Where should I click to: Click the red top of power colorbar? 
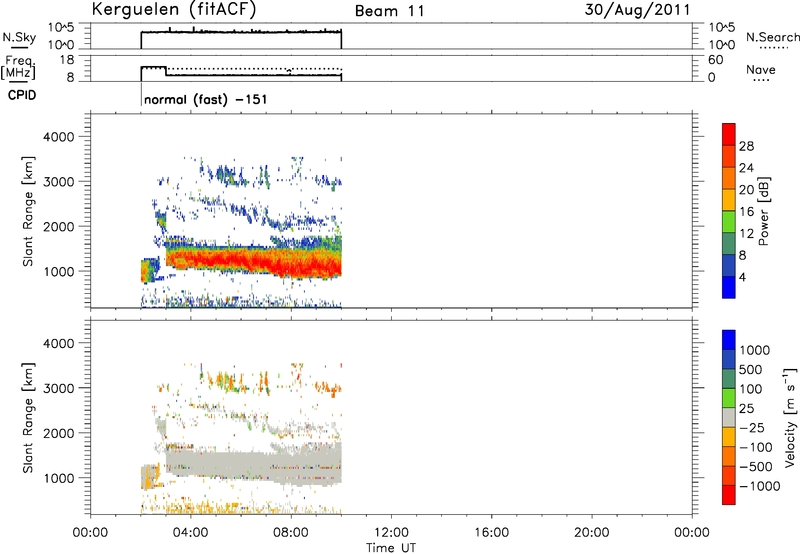729,134
